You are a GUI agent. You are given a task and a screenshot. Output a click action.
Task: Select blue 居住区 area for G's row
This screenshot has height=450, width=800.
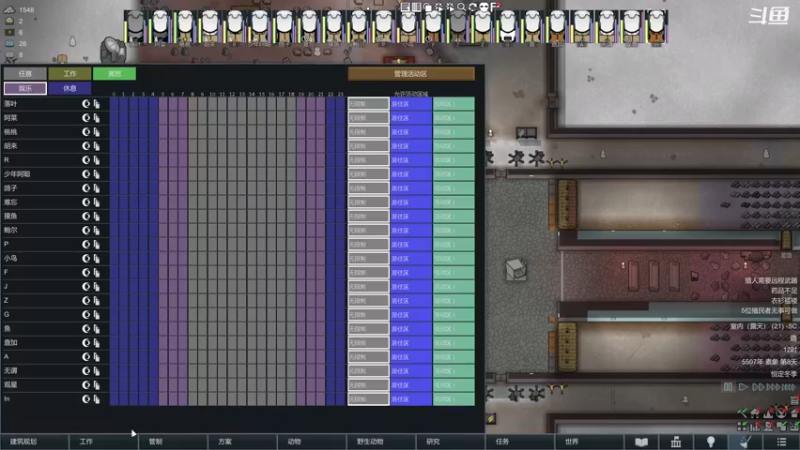pos(411,314)
